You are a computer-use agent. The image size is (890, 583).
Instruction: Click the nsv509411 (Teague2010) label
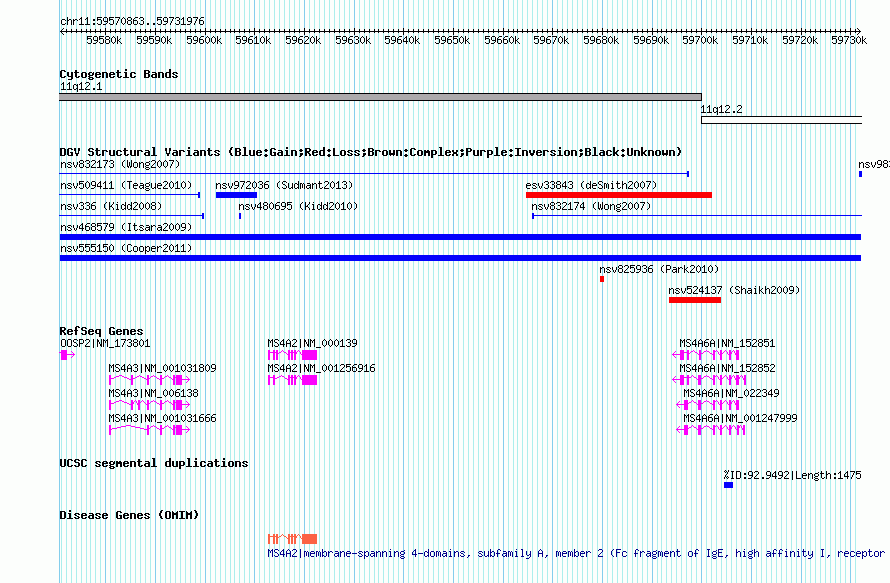[127, 186]
